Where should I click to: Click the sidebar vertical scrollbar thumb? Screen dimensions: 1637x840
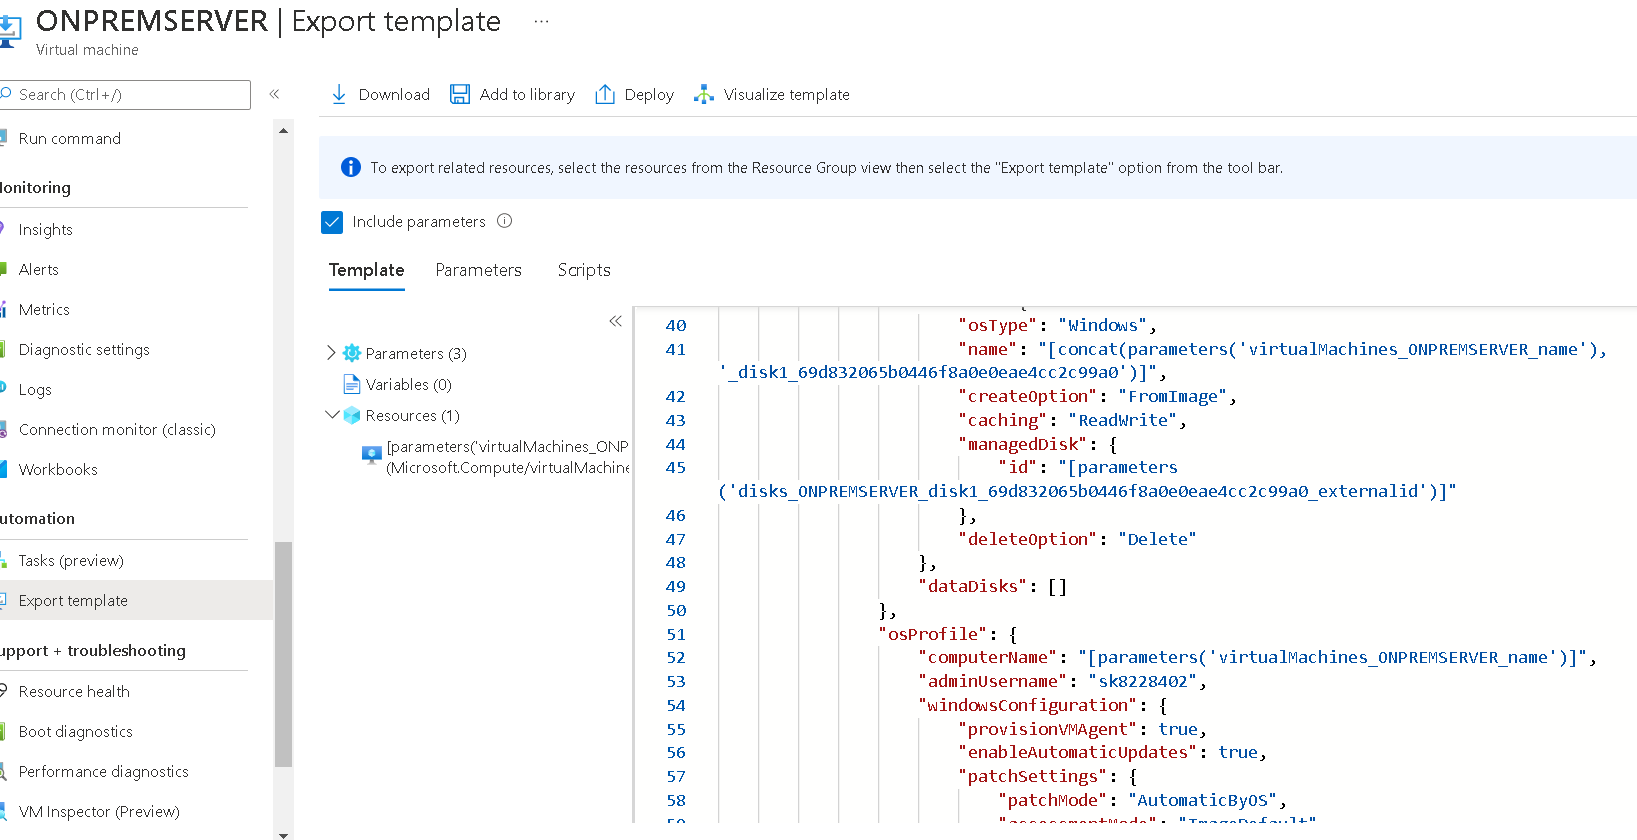pos(283,654)
